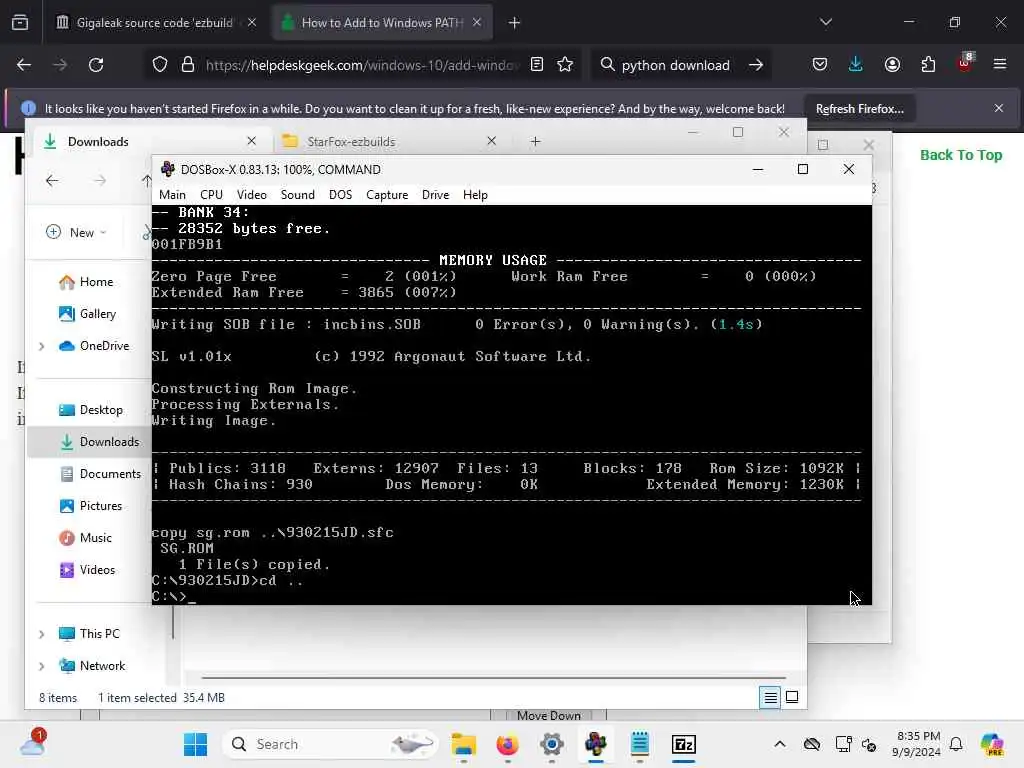
Task: Click the python download search field
Action: pyautogui.click(x=675, y=65)
